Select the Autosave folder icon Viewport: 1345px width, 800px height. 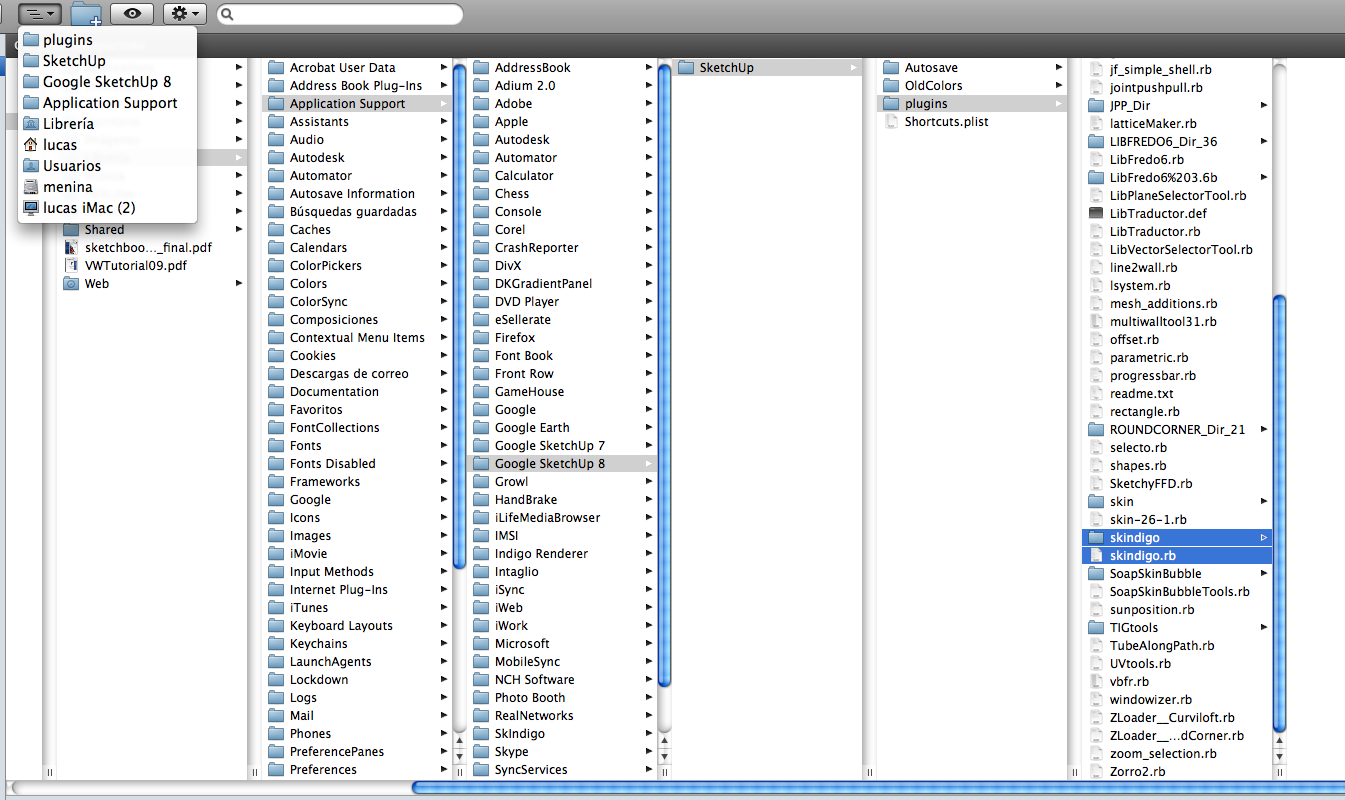coord(891,68)
